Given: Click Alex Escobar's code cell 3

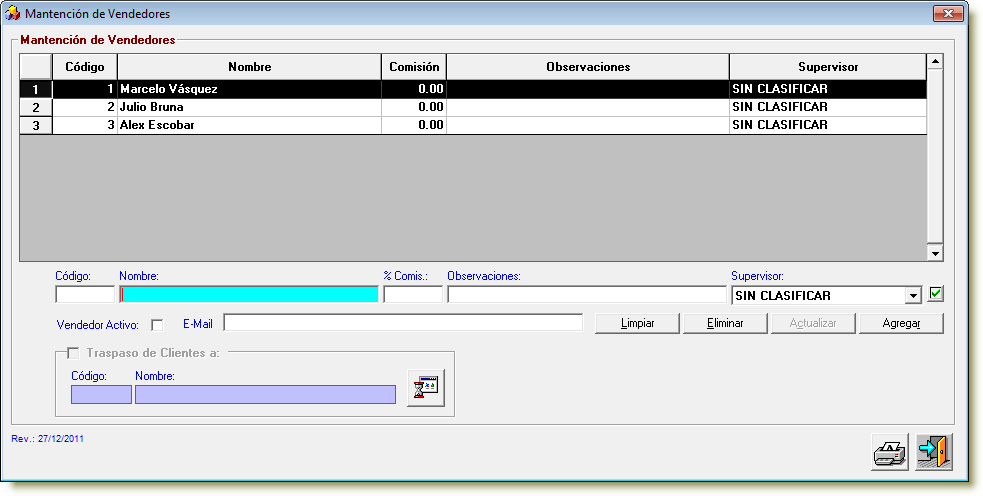Looking at the screenshot, I should (x=85, y=125).
